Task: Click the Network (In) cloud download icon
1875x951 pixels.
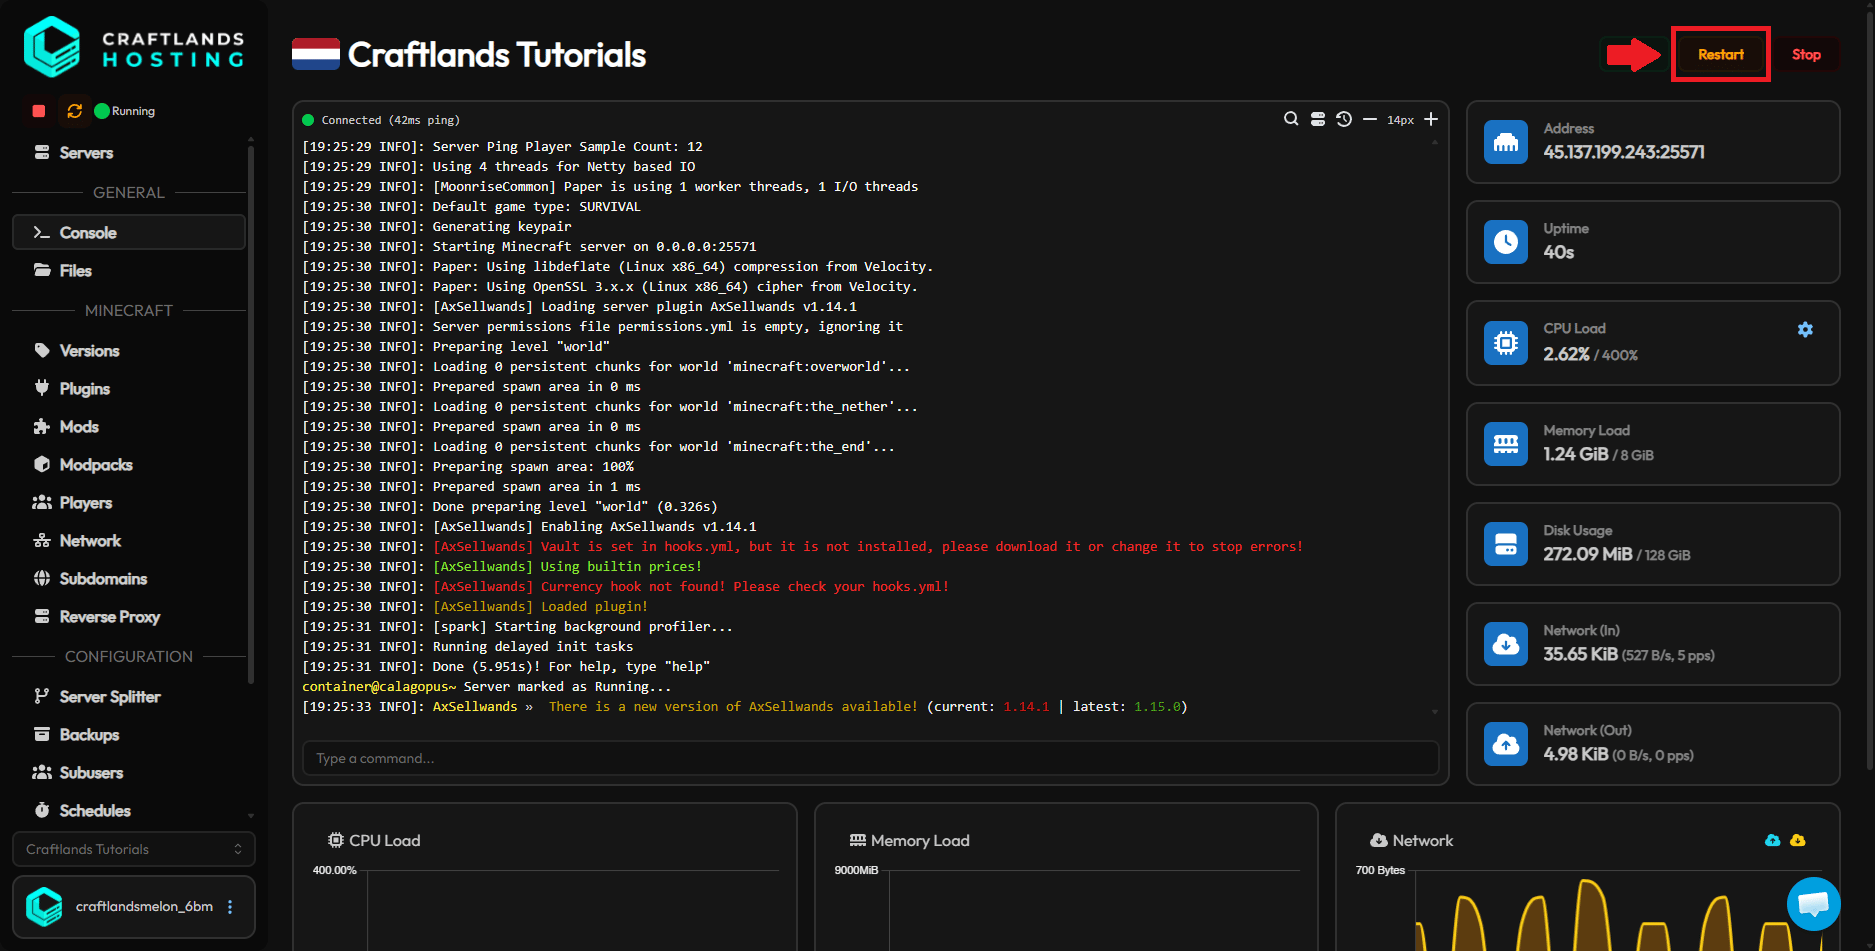Action: point(1506,644)
